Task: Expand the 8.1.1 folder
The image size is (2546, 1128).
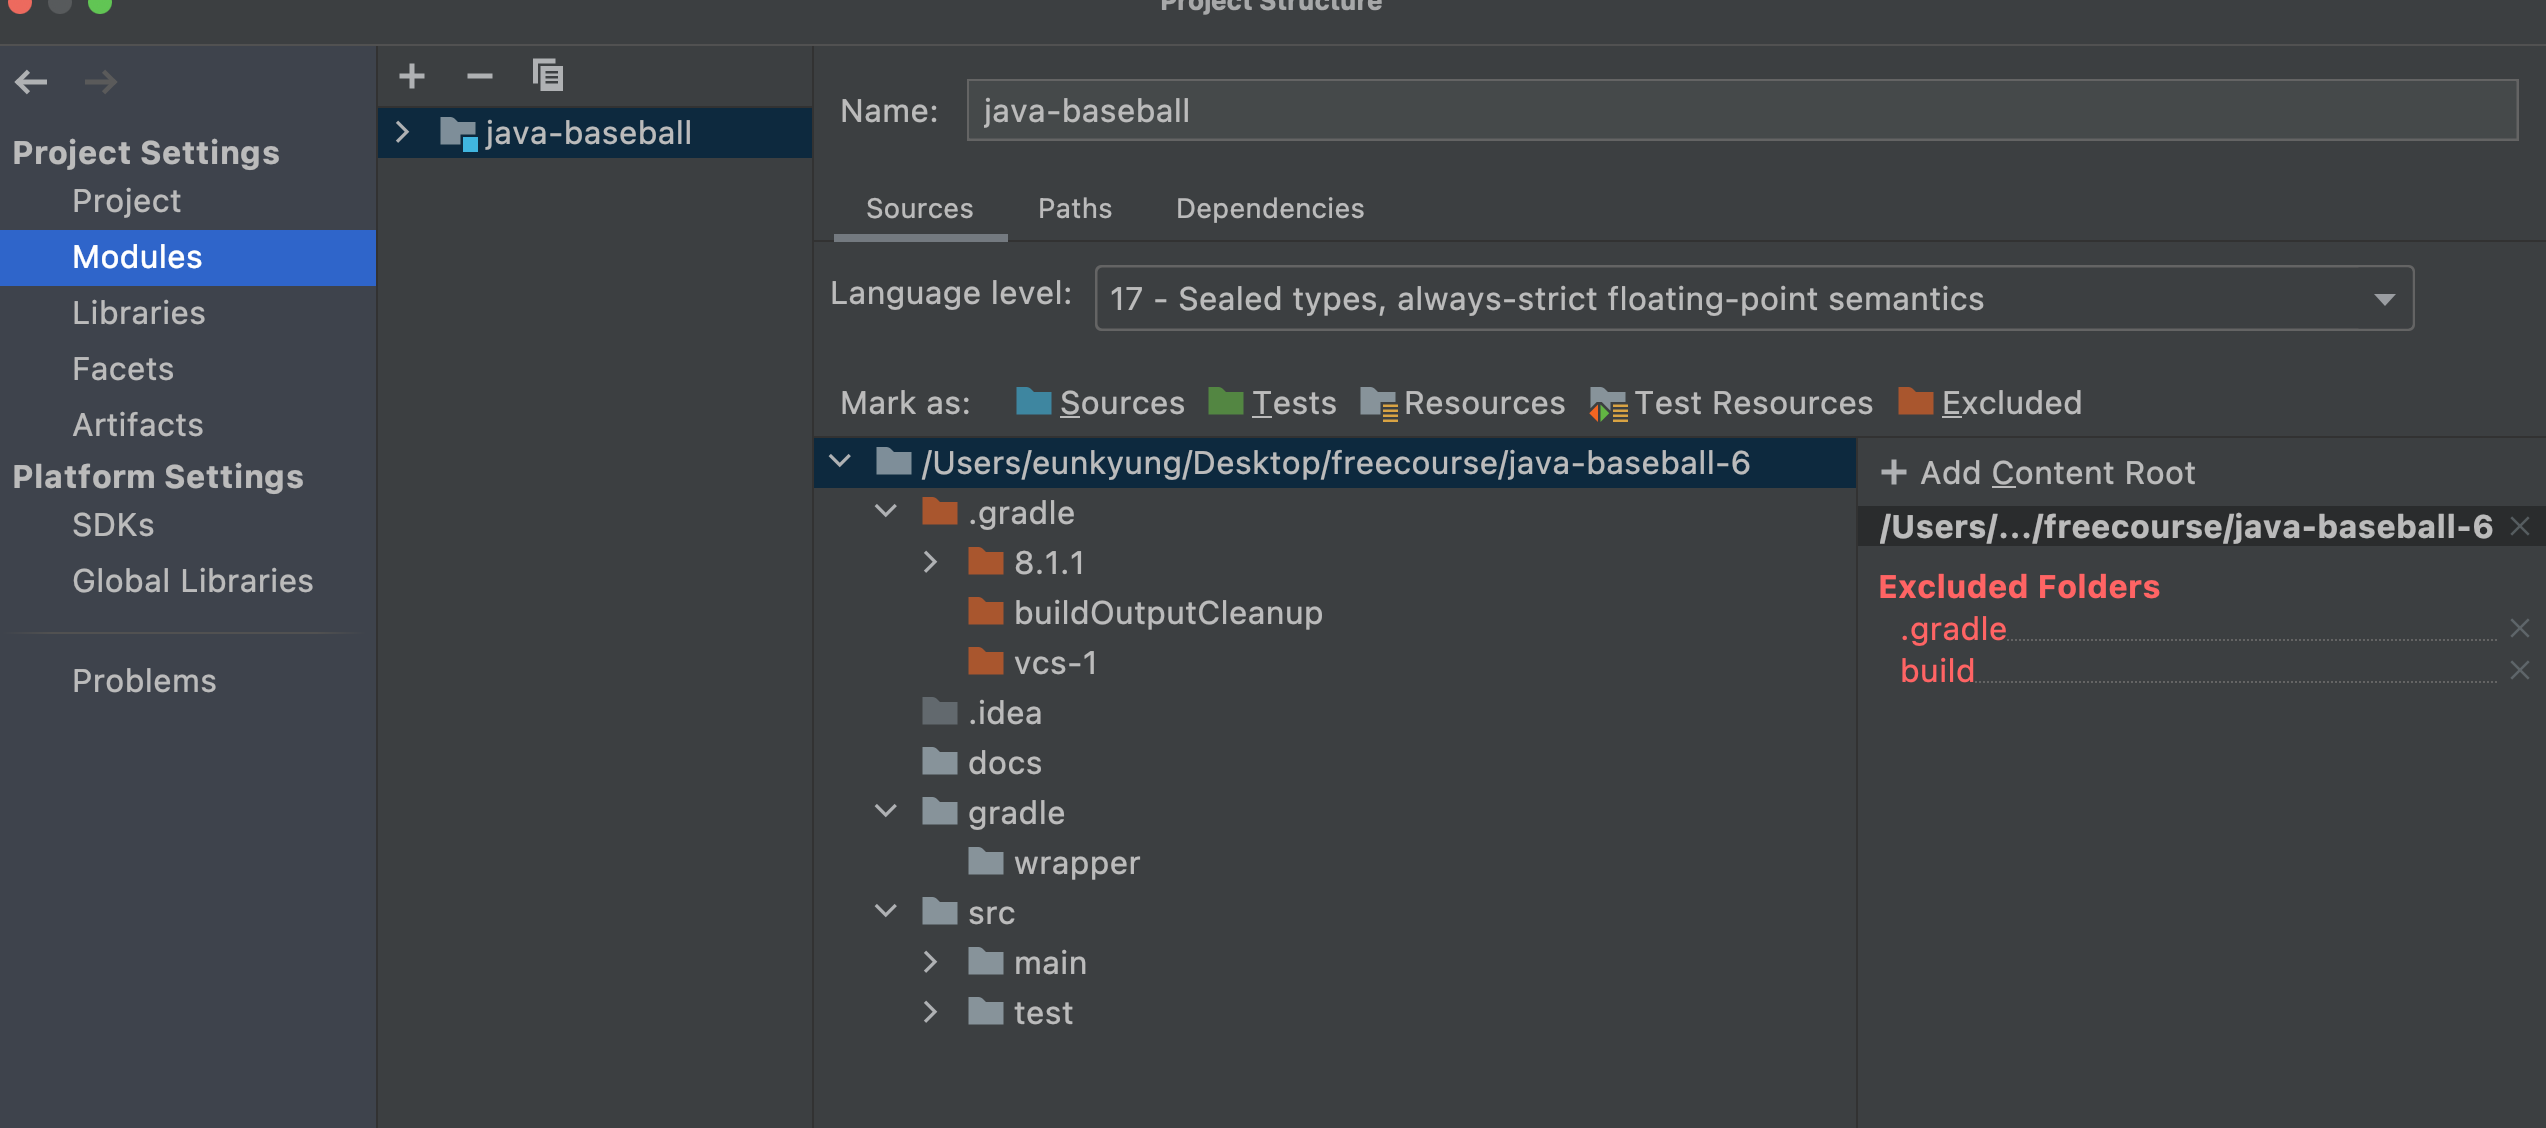Action: point(930,562)
